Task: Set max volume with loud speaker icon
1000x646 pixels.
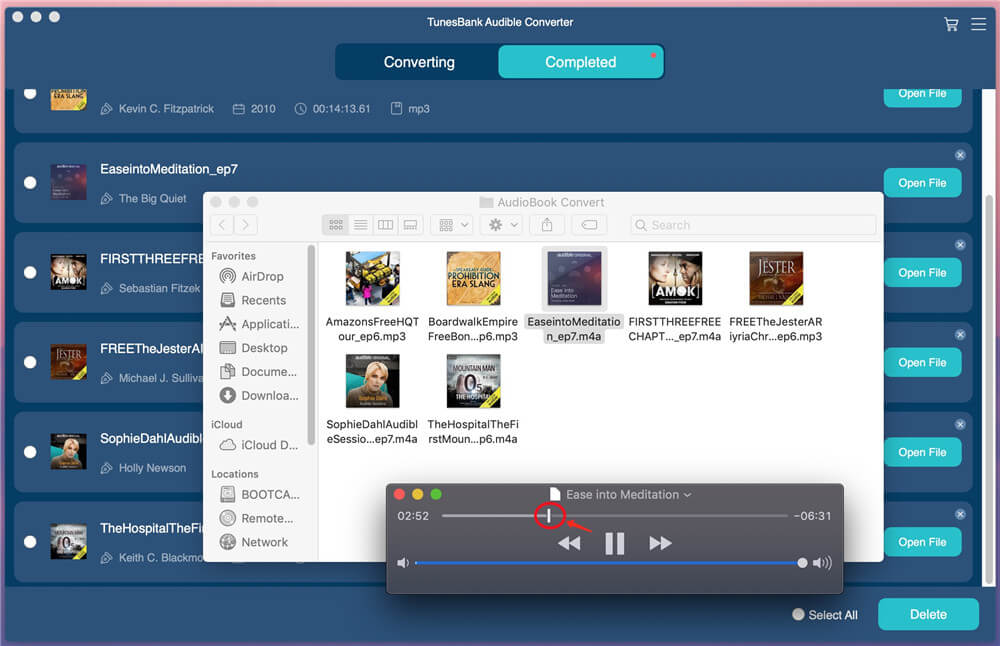Action: click(x=822, y=563)
